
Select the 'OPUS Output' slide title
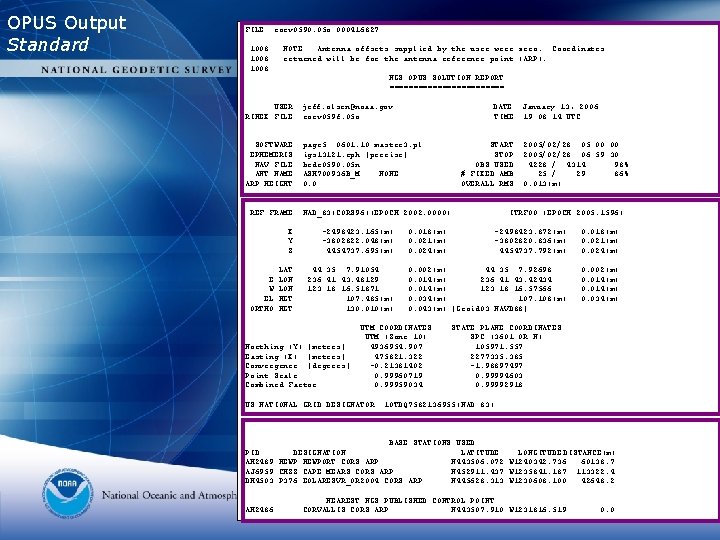point(67,23)
